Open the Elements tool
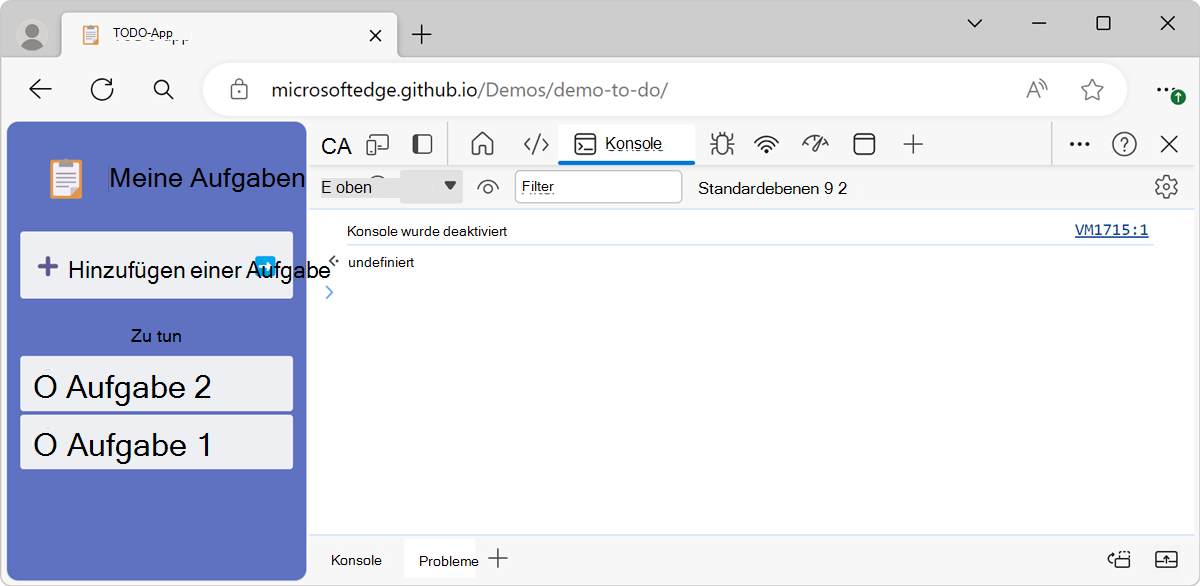The height and width of the screenshot is (586, 1200). click(536, 144)
